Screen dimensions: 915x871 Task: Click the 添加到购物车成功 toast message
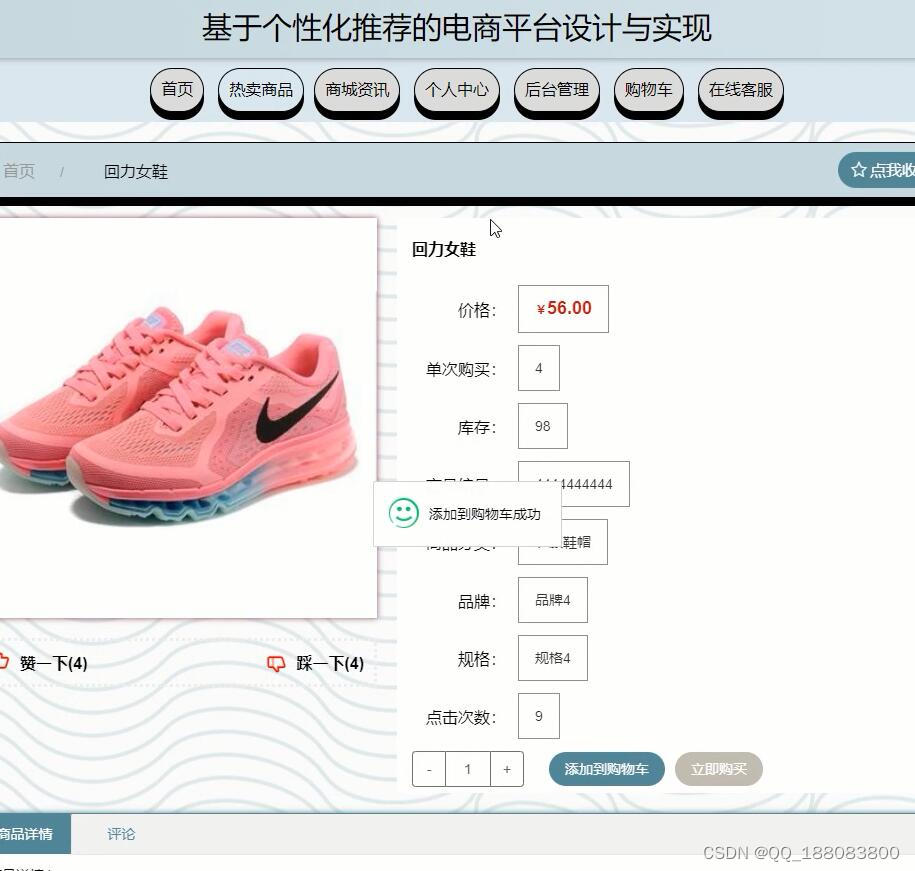[484, 514]
